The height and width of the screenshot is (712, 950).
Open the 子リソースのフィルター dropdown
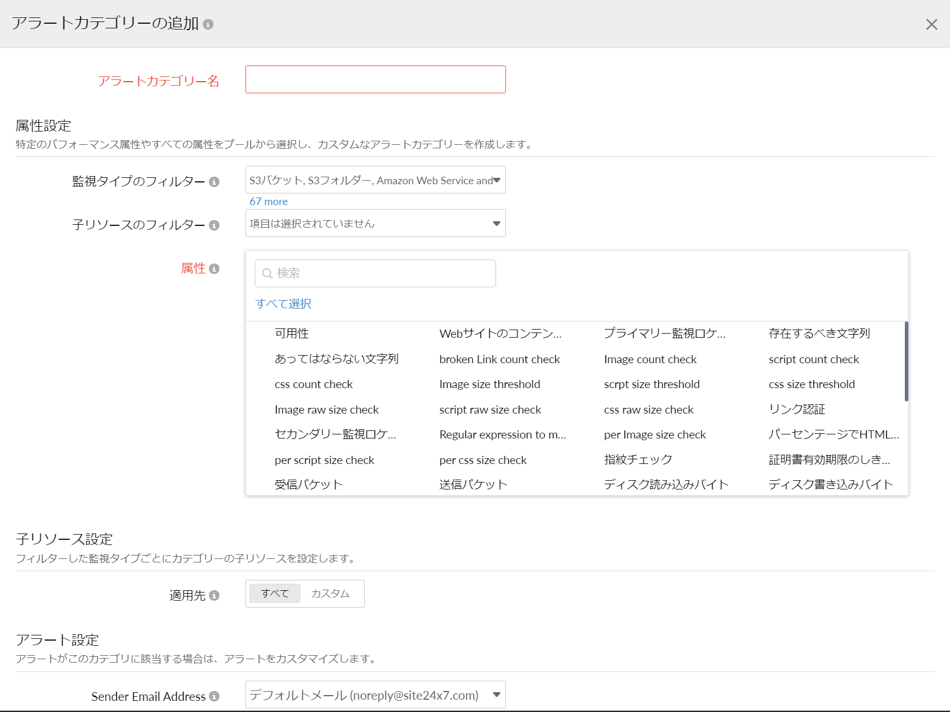coord(376,223)
